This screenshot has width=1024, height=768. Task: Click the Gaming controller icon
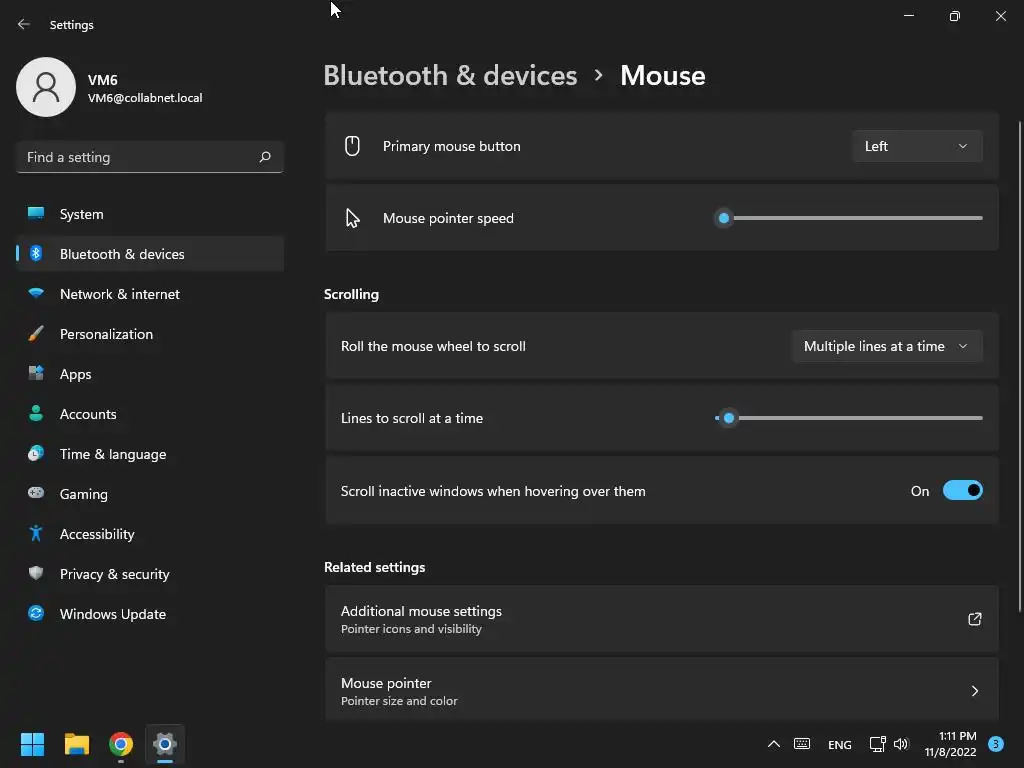tap(36, 494)
